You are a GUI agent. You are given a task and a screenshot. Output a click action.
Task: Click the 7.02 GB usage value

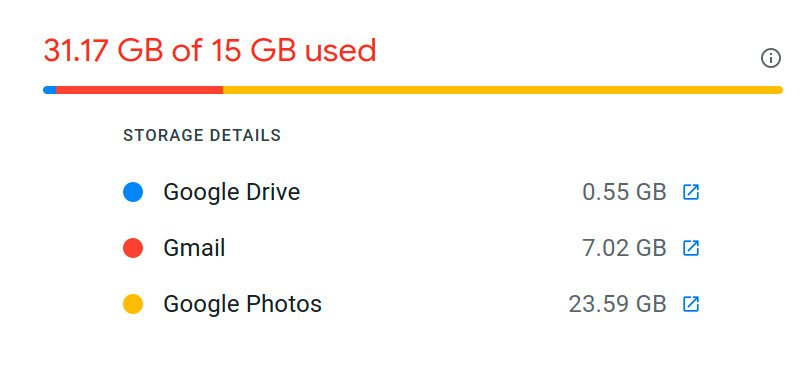tap(624, 248)
